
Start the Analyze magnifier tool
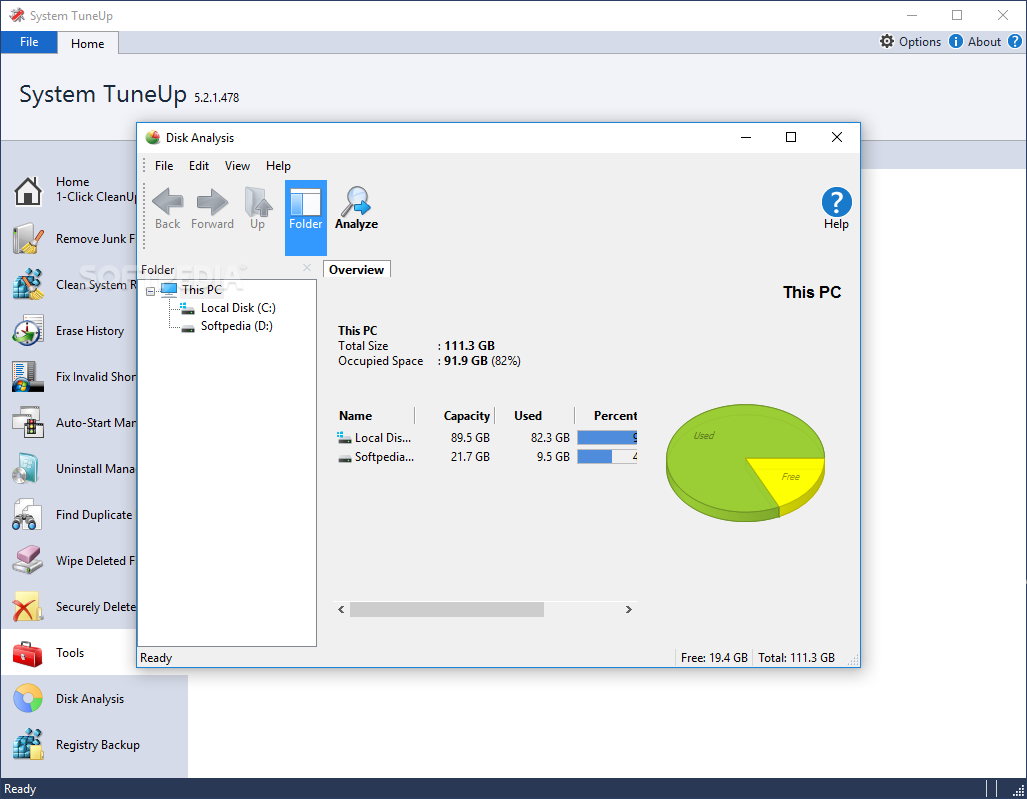pyautogui.click(x=356, y=209)
